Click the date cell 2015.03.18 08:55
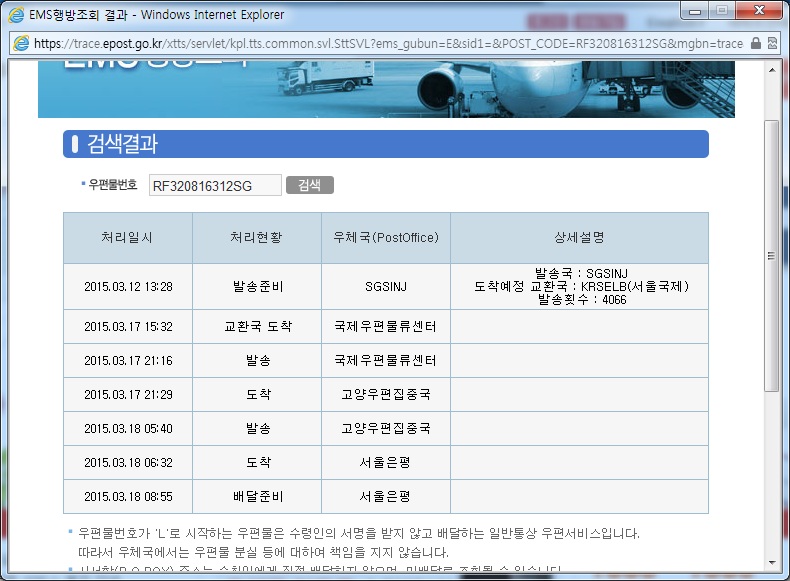This screenshot has height=581, width=790. (x=128, y=497)
